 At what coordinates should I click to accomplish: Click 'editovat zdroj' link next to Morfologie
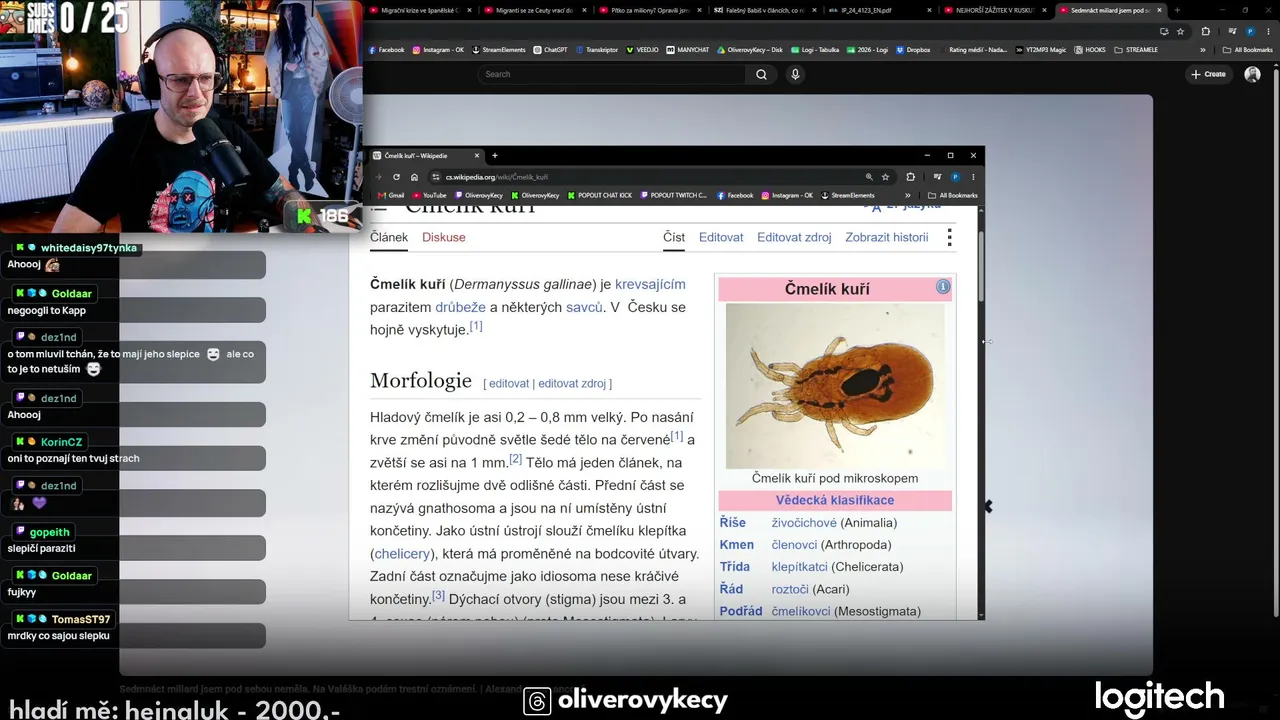point(572,383)
